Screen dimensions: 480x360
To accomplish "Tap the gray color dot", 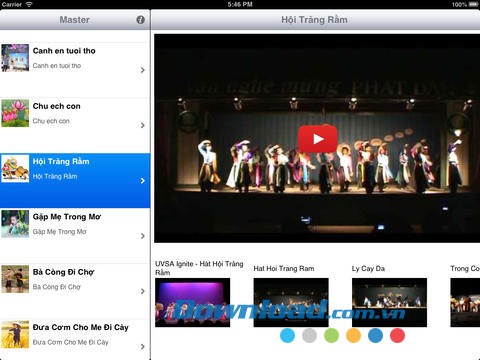I will 309,335.
